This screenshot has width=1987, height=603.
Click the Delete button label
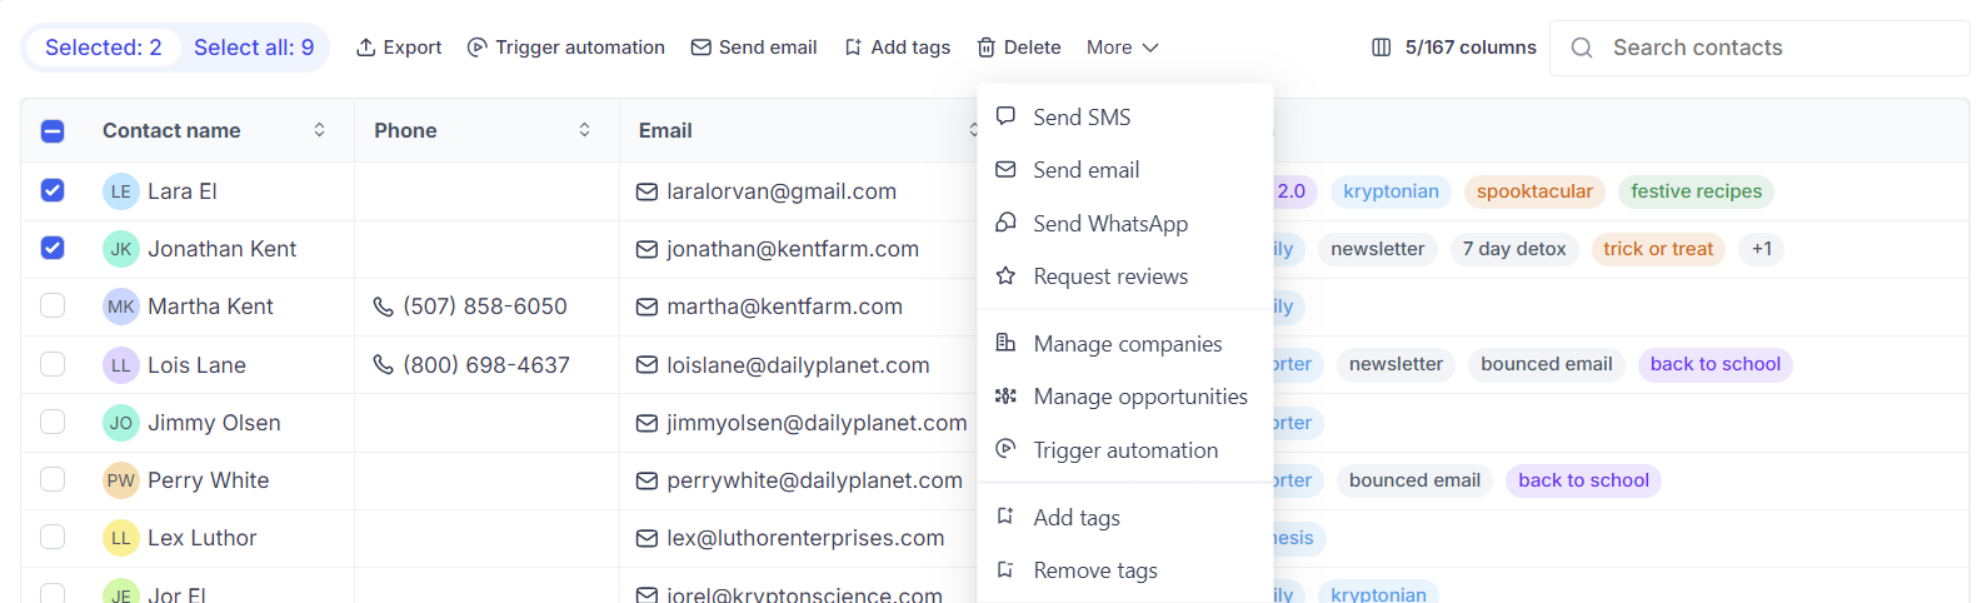pos(1032,47)
